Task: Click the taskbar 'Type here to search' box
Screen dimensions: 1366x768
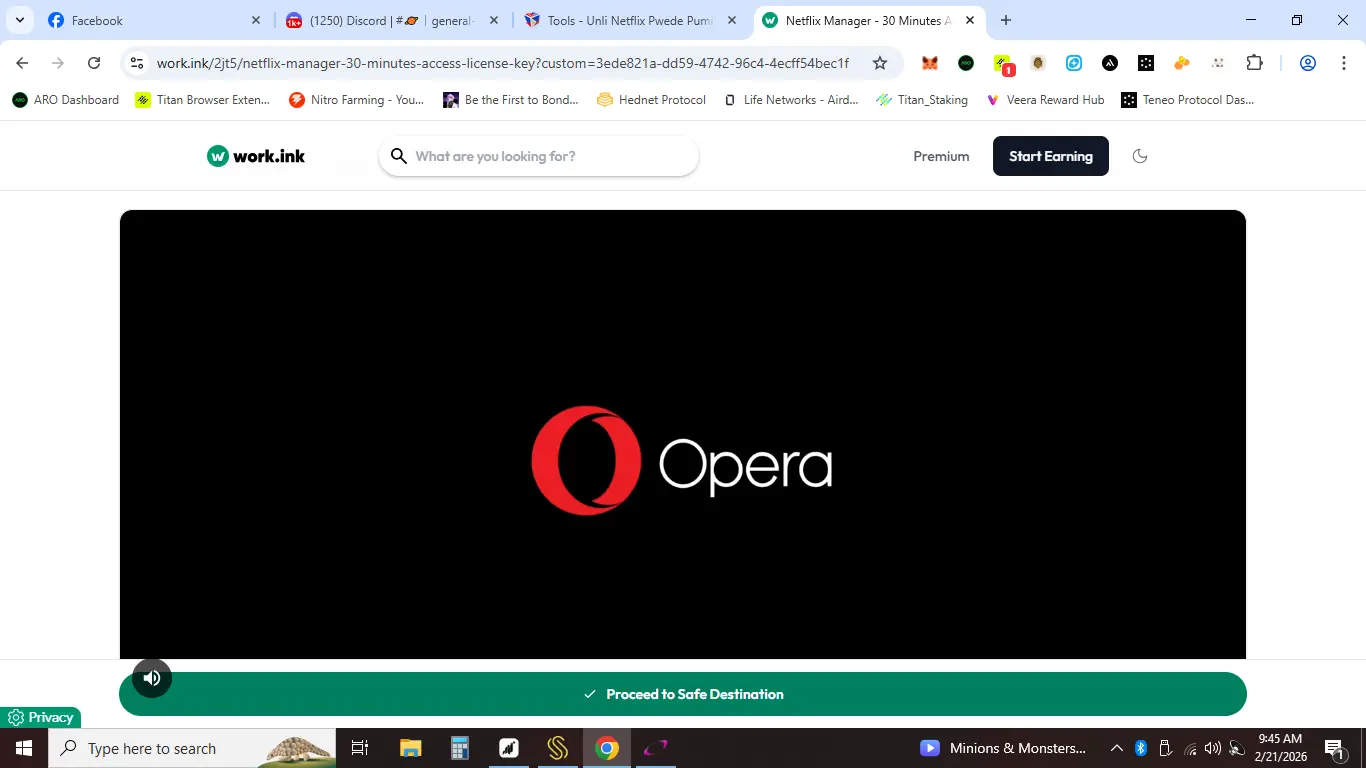Action: click(192, 748)
